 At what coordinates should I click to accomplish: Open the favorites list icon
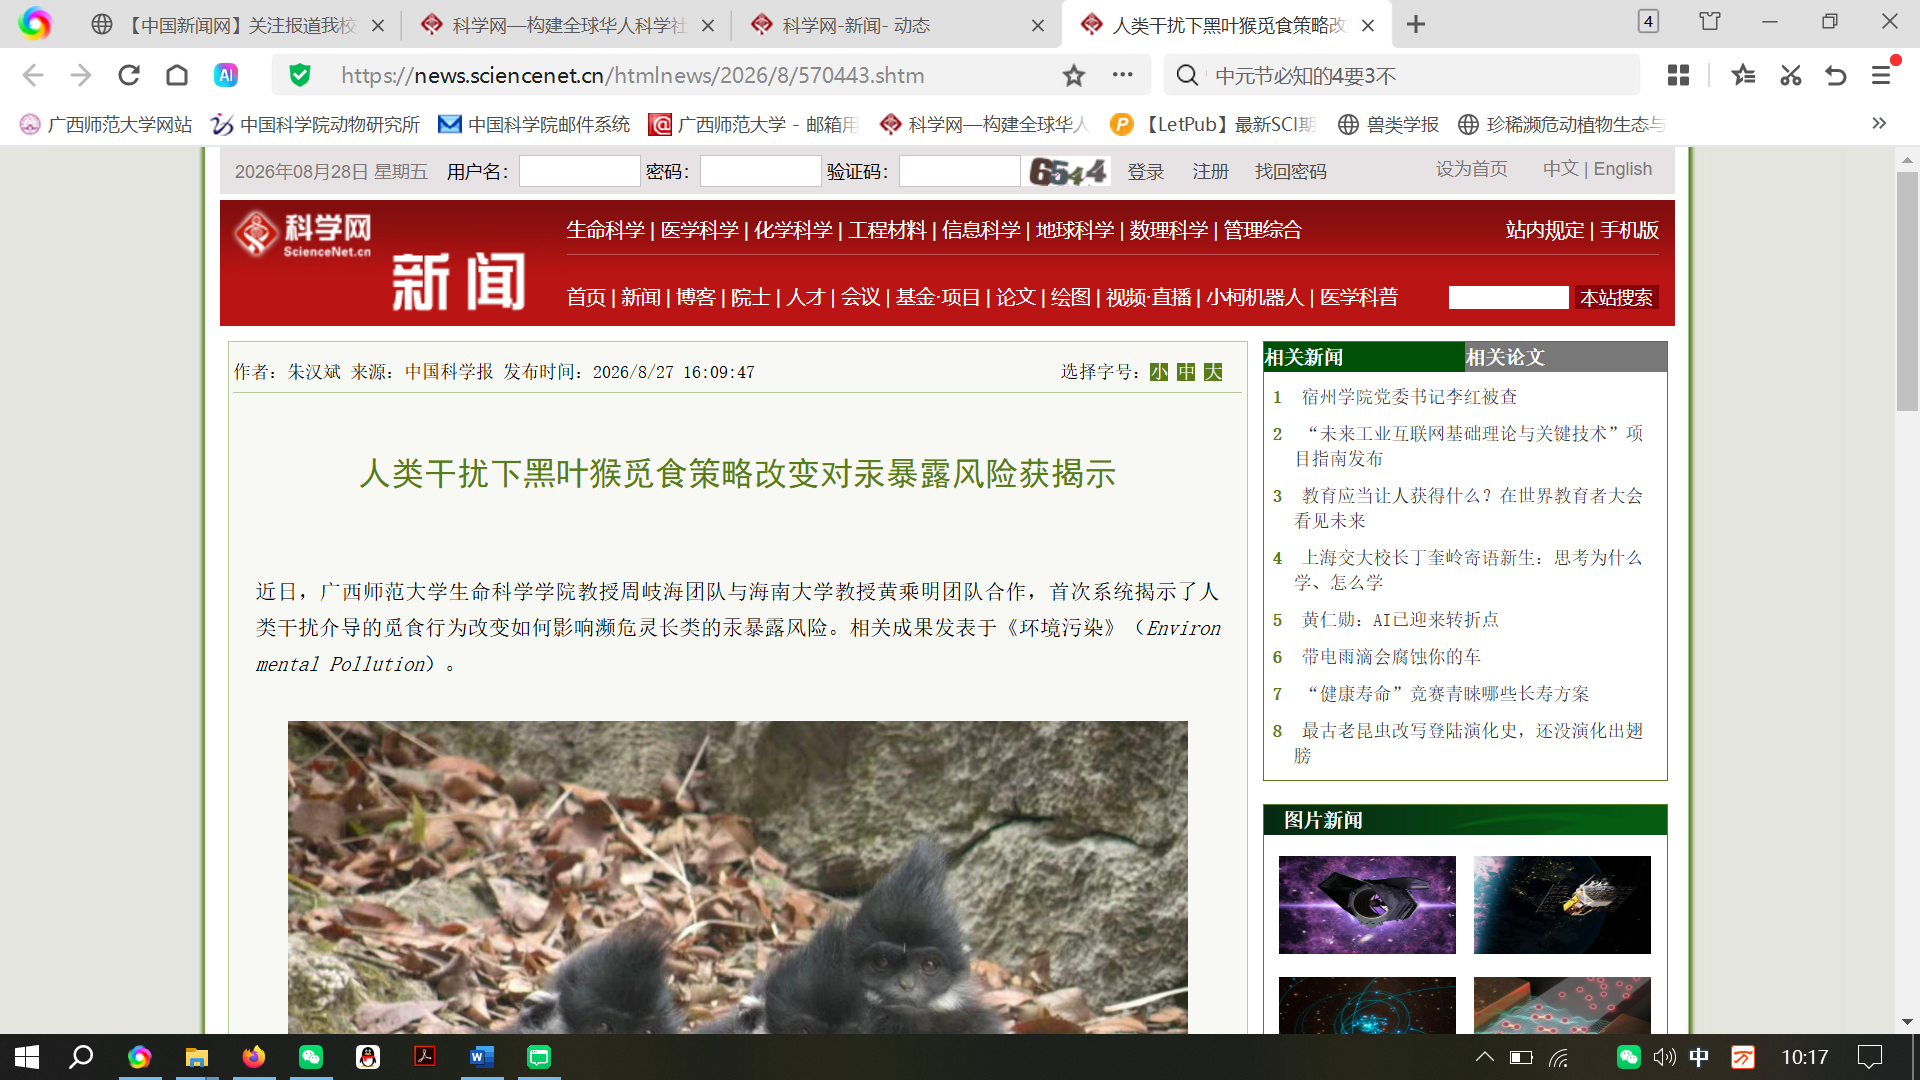point(1743,75)
